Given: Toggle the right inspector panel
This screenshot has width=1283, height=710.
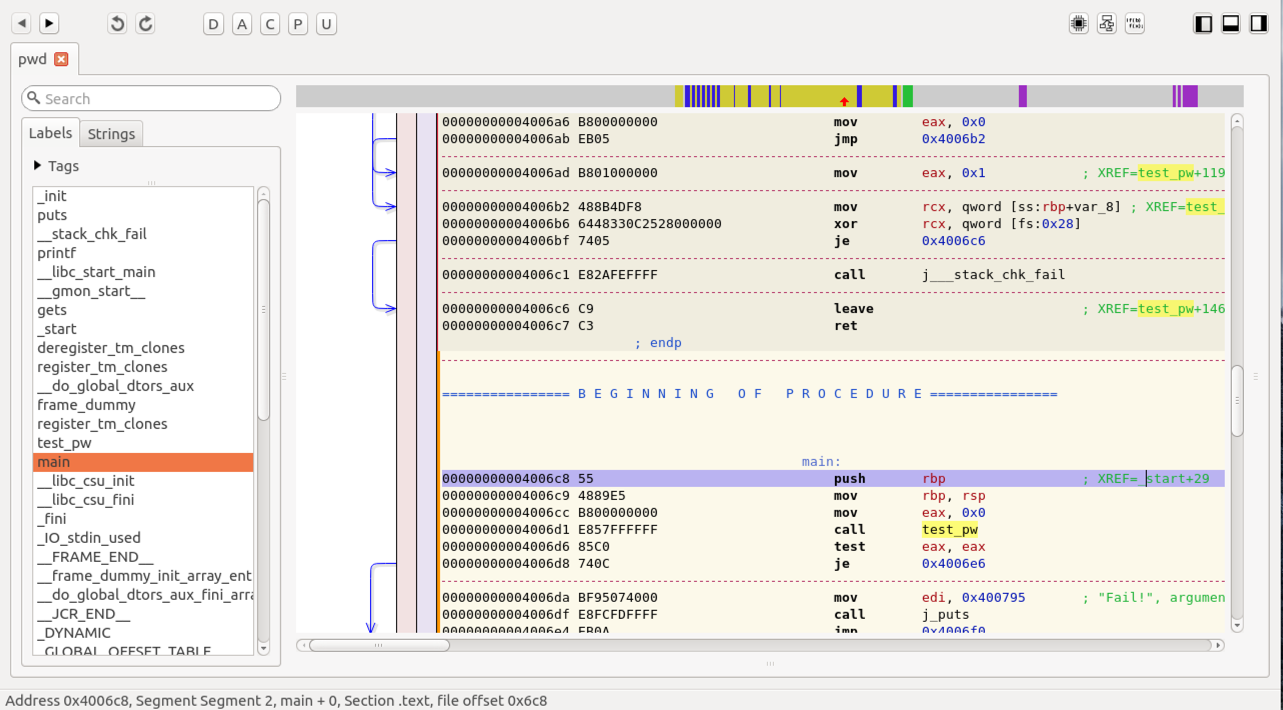Looking at the screenshot, I should tap(1259, 24).
